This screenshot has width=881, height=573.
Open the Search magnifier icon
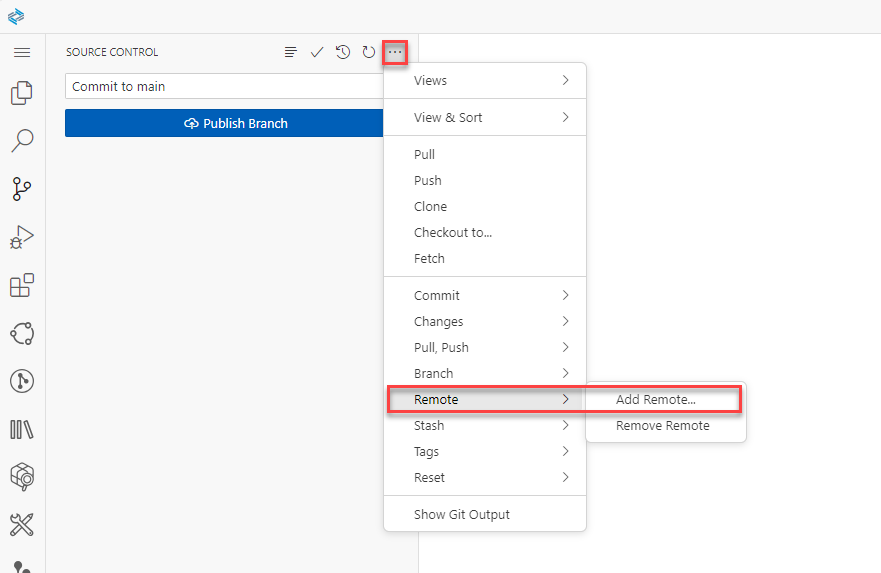point(22,140)
